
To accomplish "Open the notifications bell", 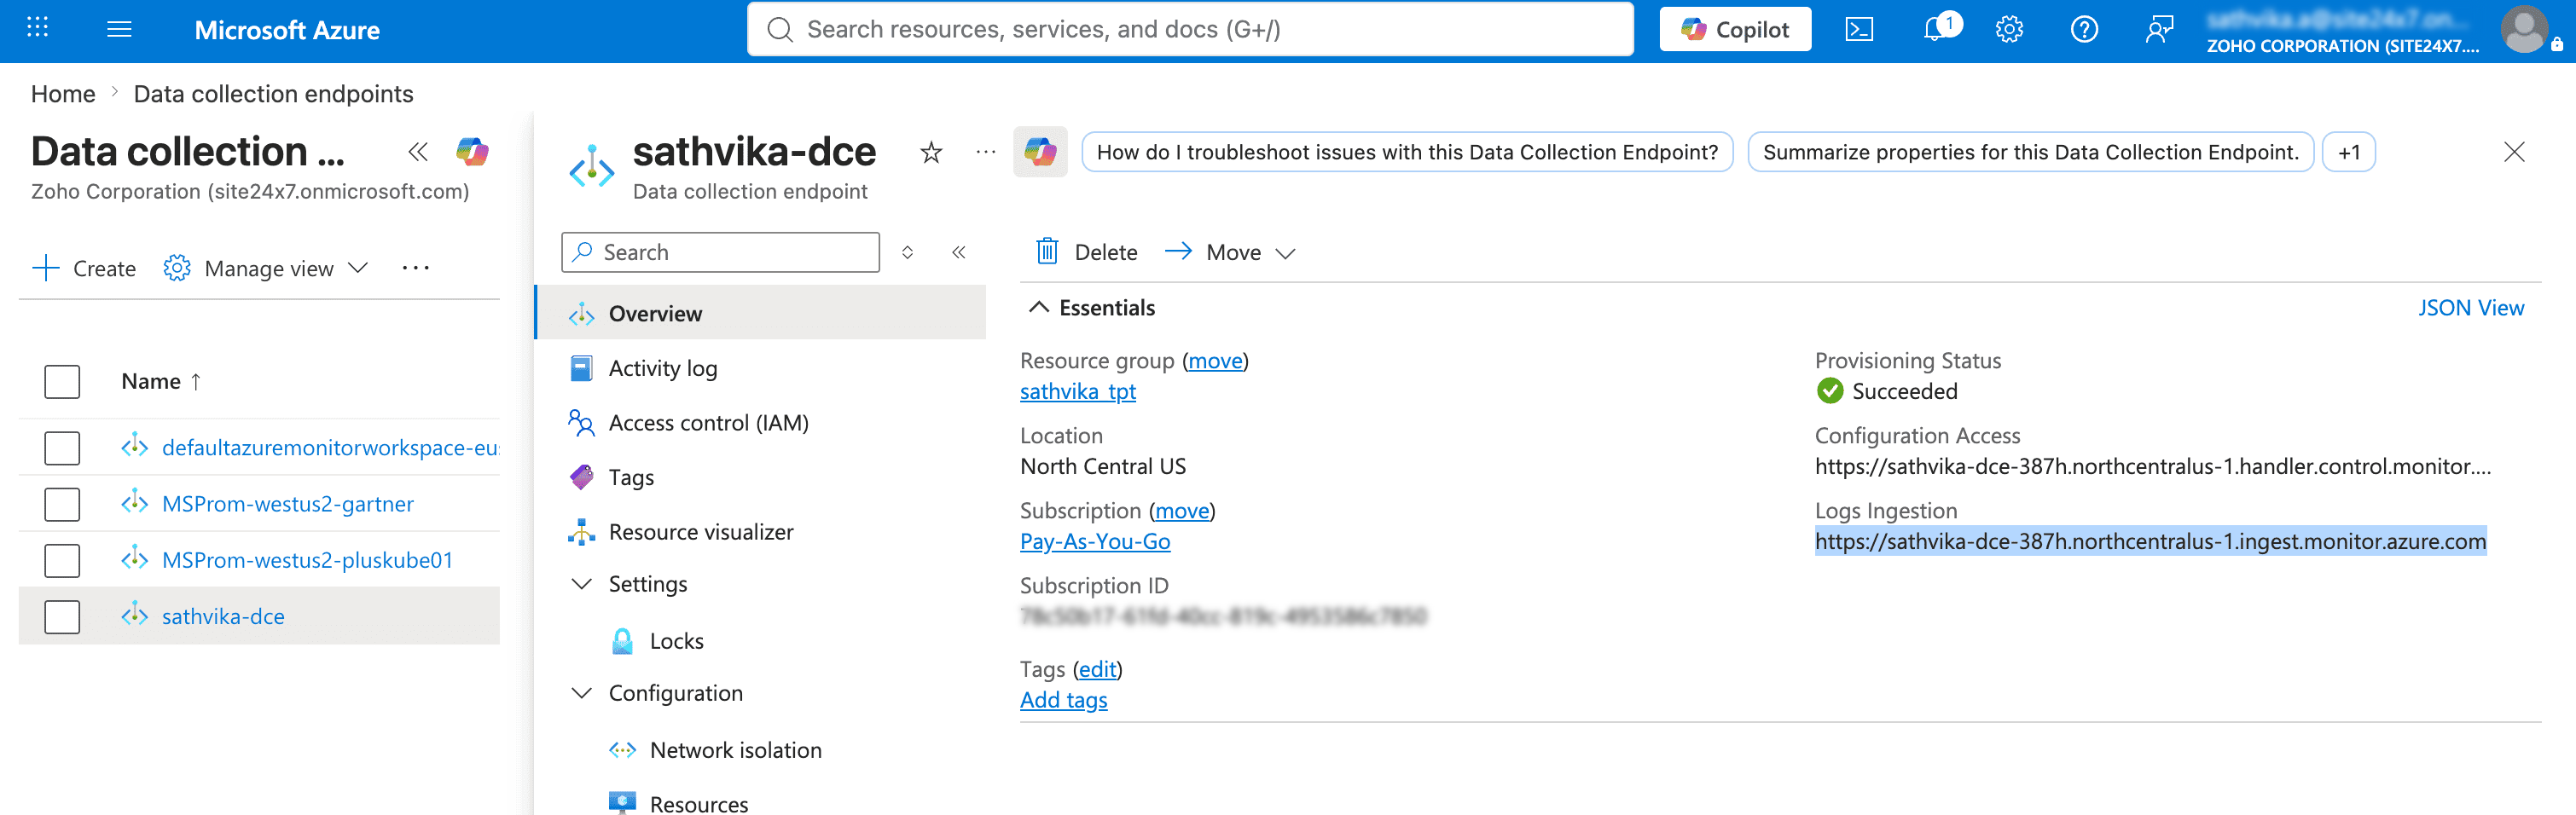I will click(1936, 29).
